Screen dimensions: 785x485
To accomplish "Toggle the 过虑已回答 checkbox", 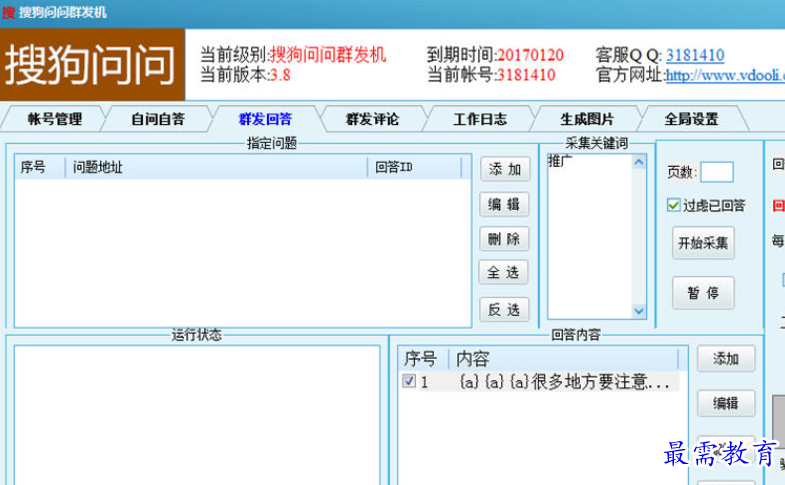I will point(674,205).
